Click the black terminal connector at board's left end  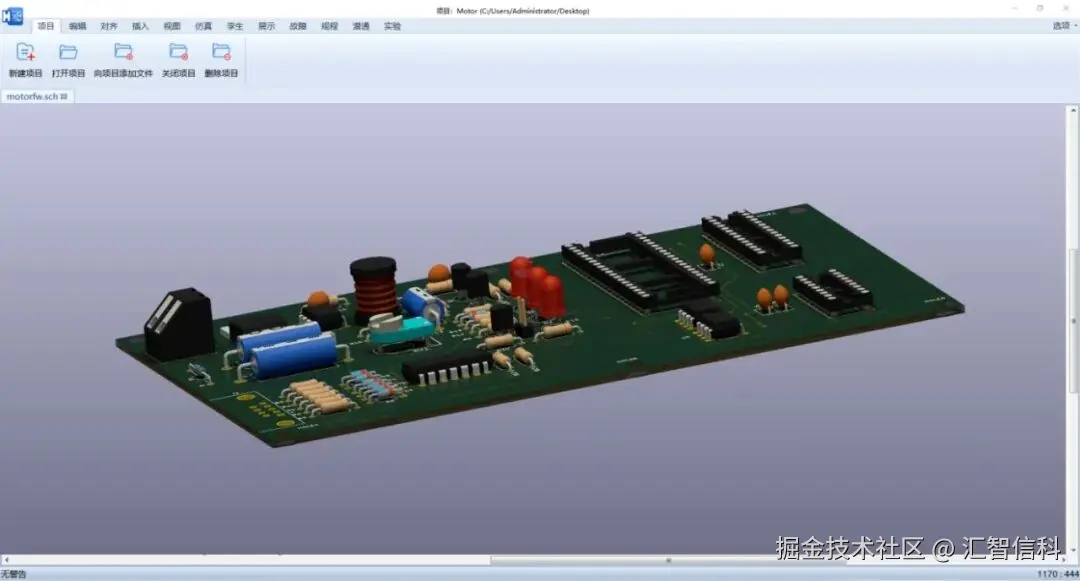click(x=178, y=324)
